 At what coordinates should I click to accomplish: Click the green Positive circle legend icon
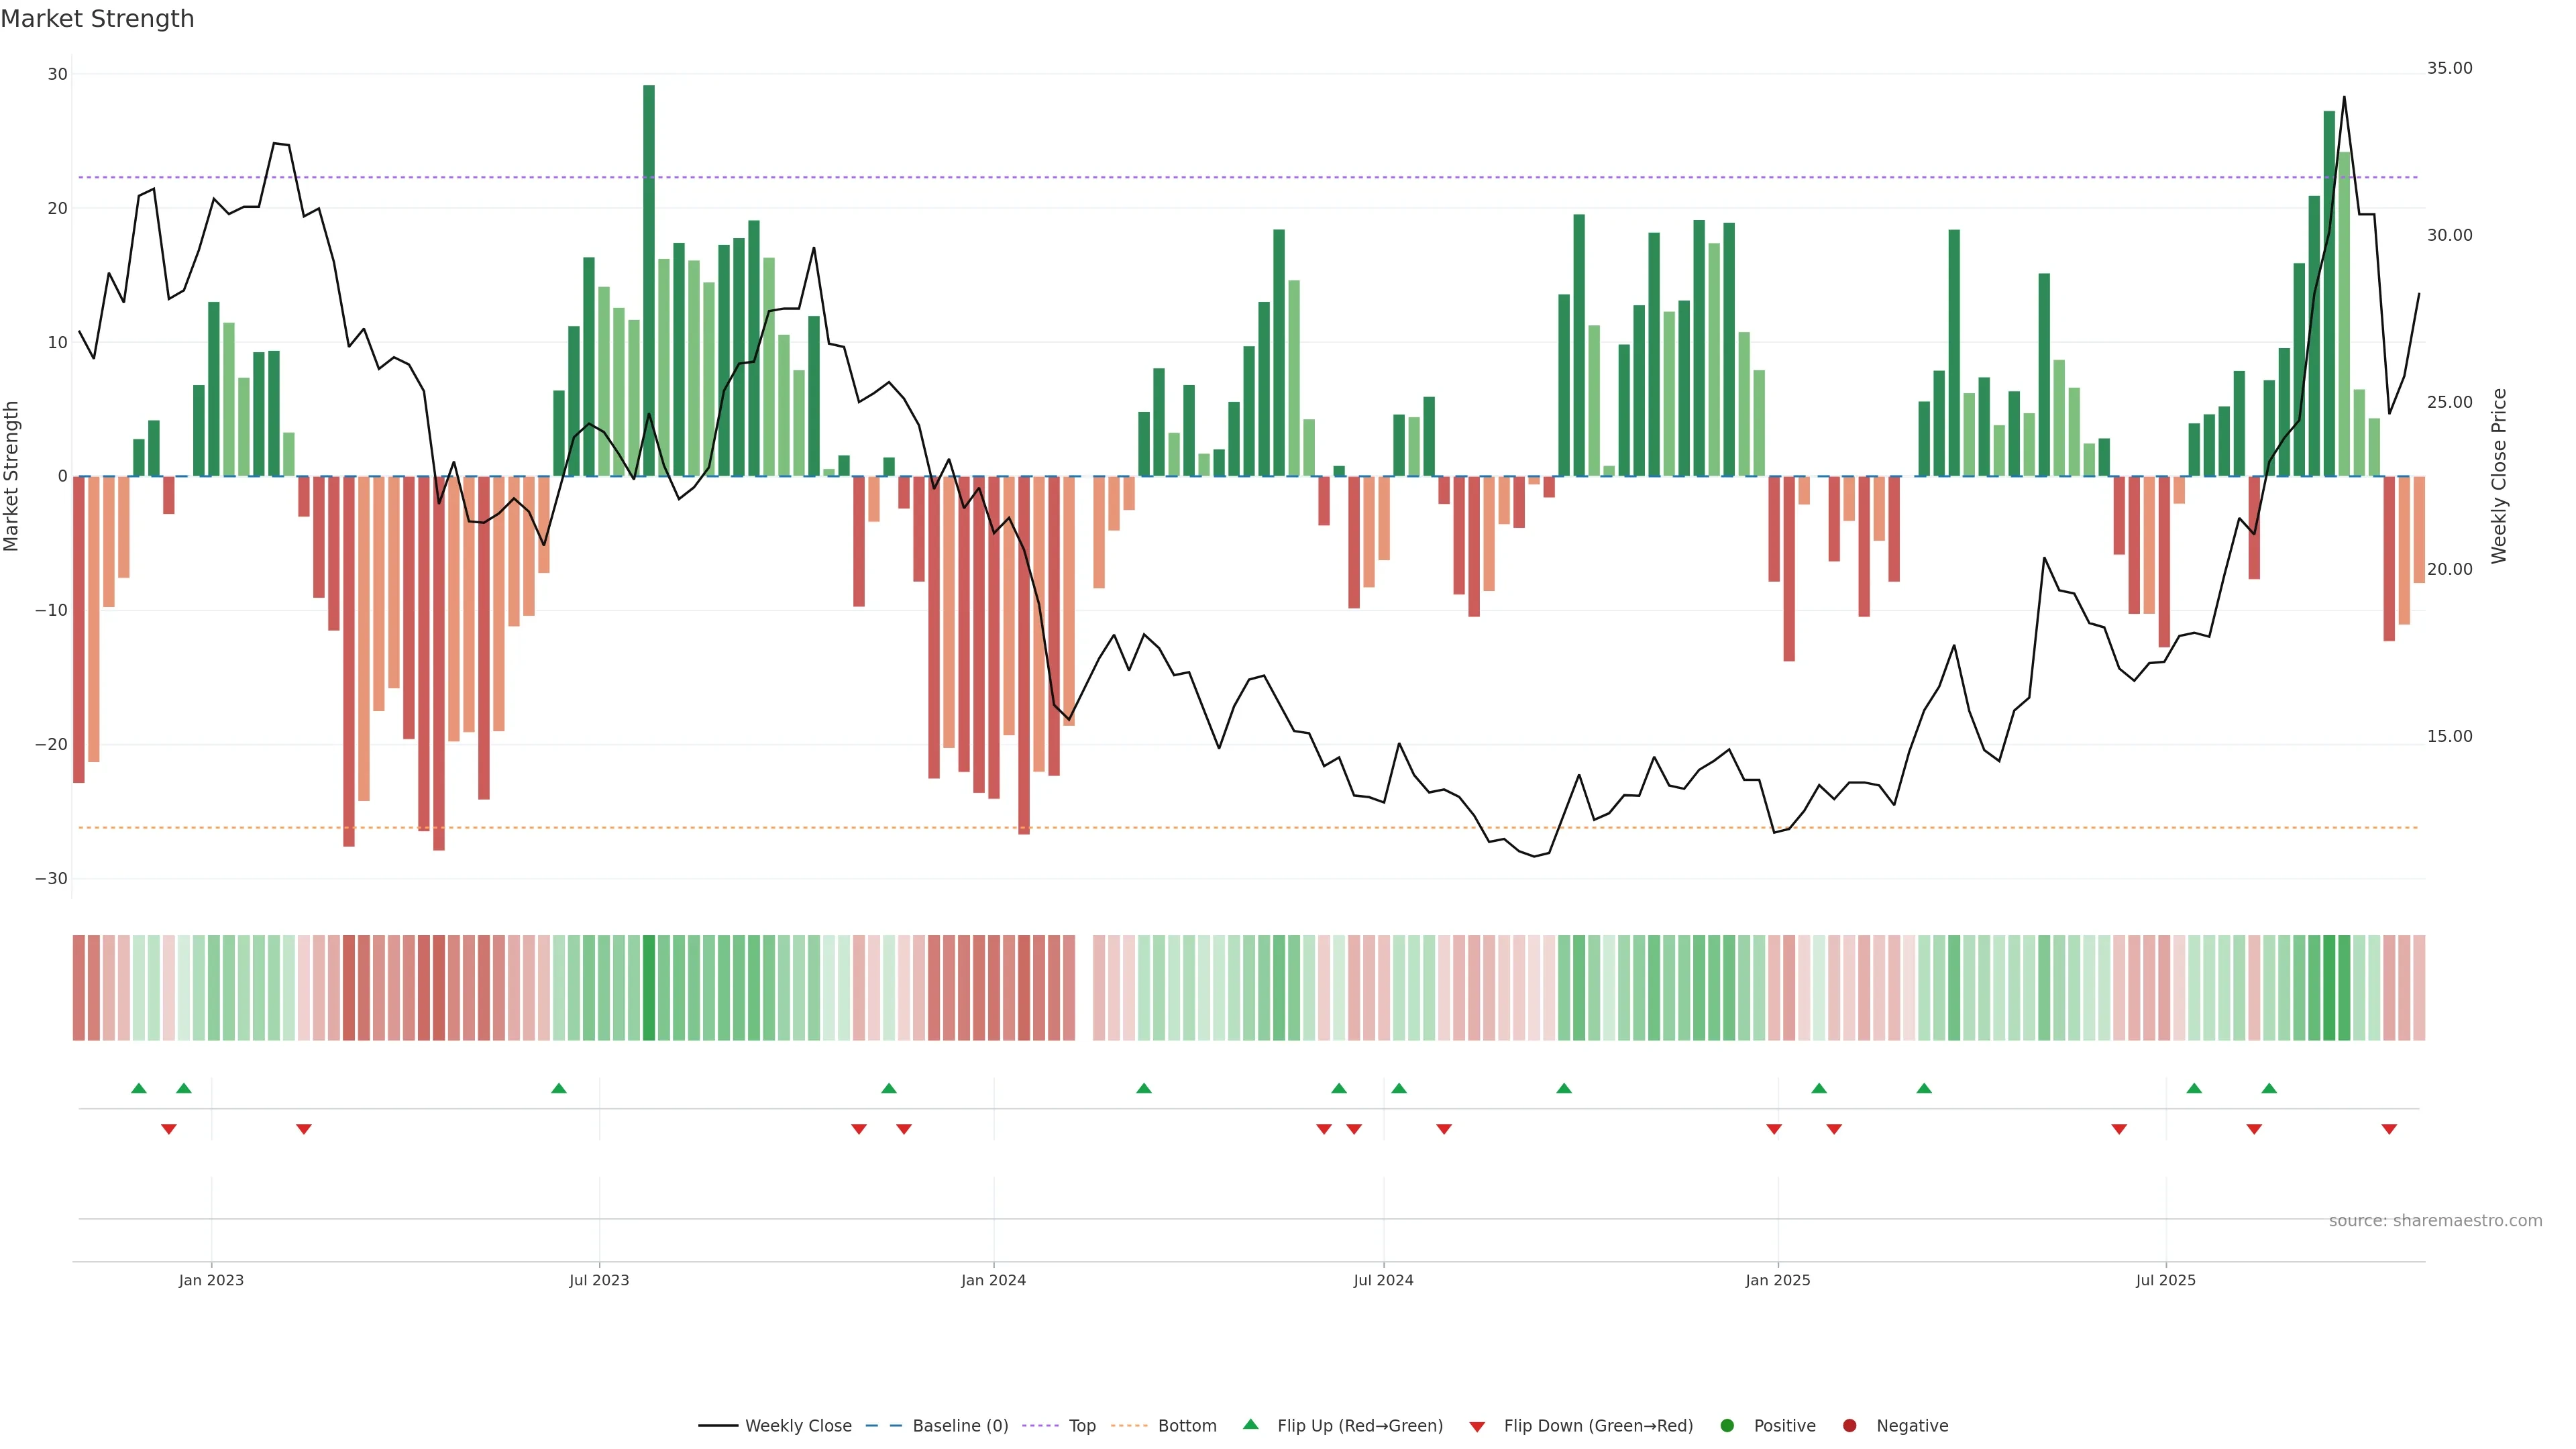click(1727, 1426)
